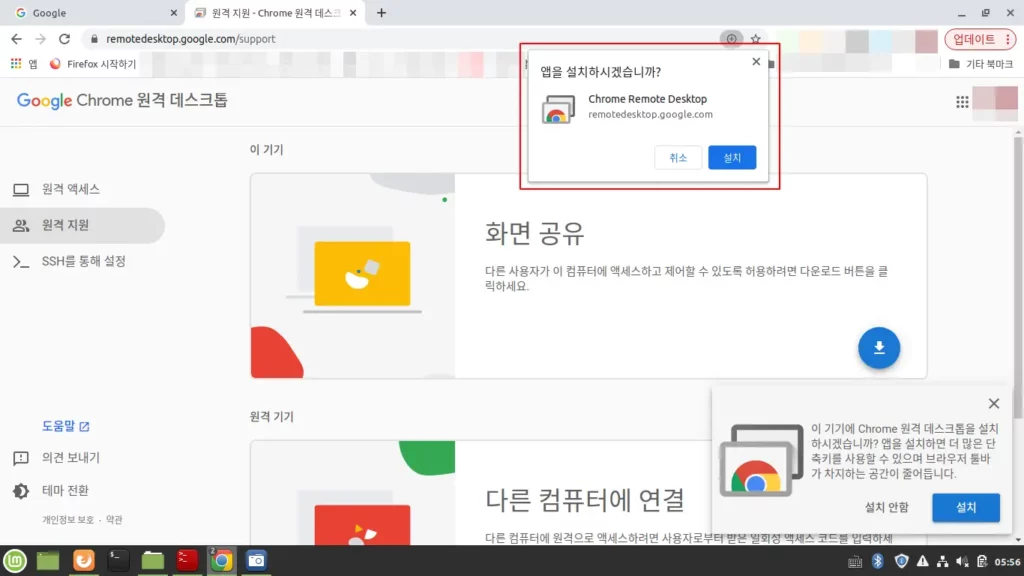Open the terminal from taskbar
Viewport: 1024px width, 576px height.
[118, 561]
